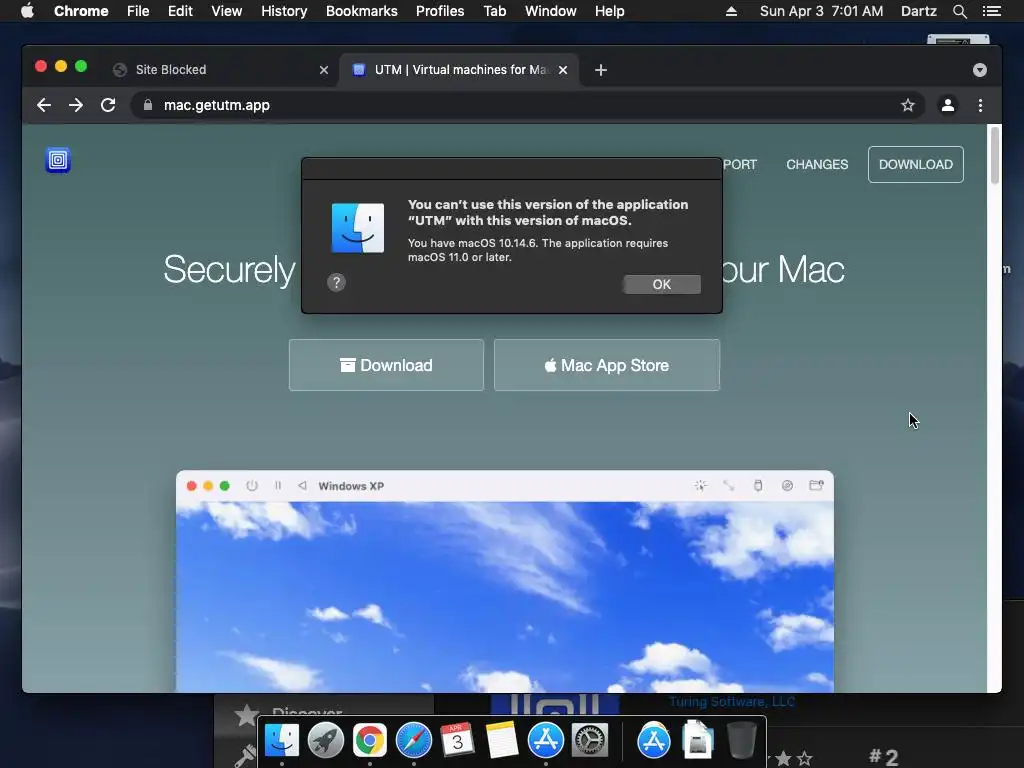1024x768 pixels.
Task: Open the Profiles menu
Action: 440,11
